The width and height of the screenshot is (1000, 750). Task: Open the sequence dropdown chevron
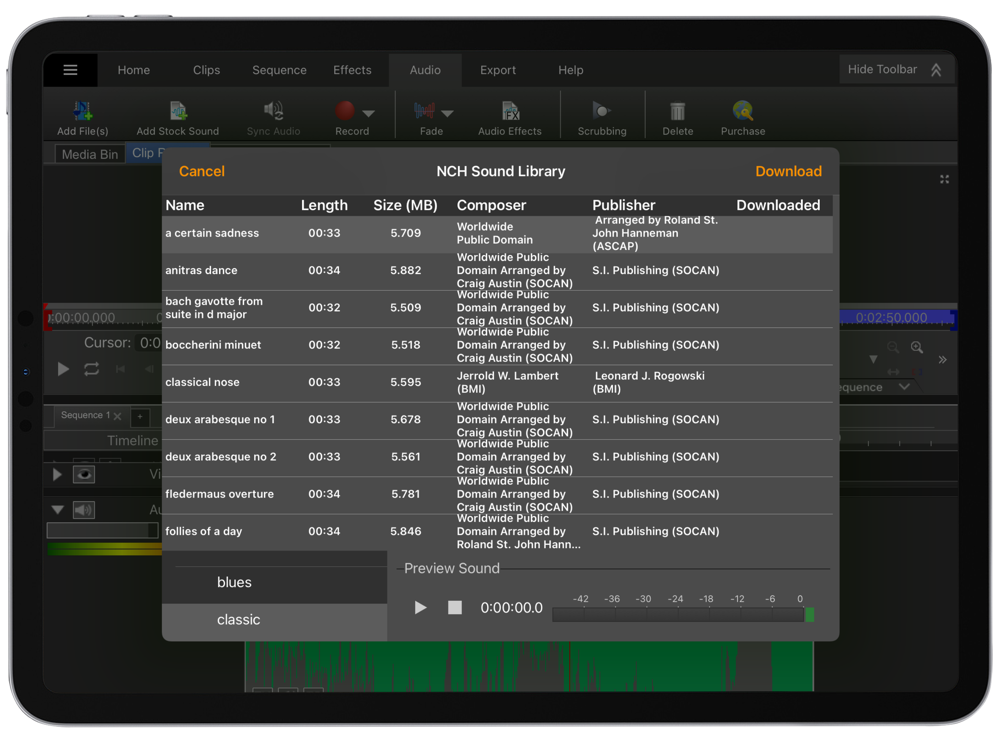point(904,386)
